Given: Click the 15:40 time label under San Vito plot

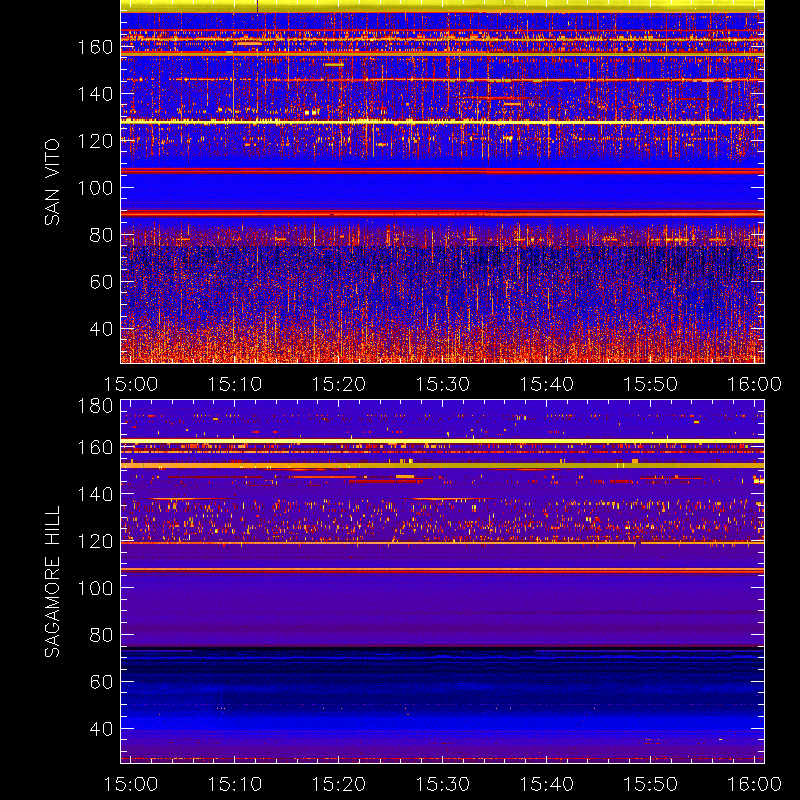Looking at the screenshot, I should pyautogui.click(x=546, y=384).
